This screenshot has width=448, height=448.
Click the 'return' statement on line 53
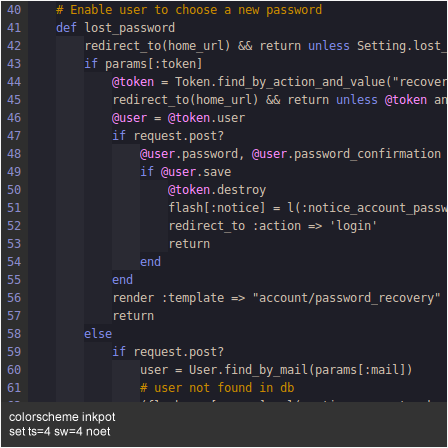[x=189, y=244]
